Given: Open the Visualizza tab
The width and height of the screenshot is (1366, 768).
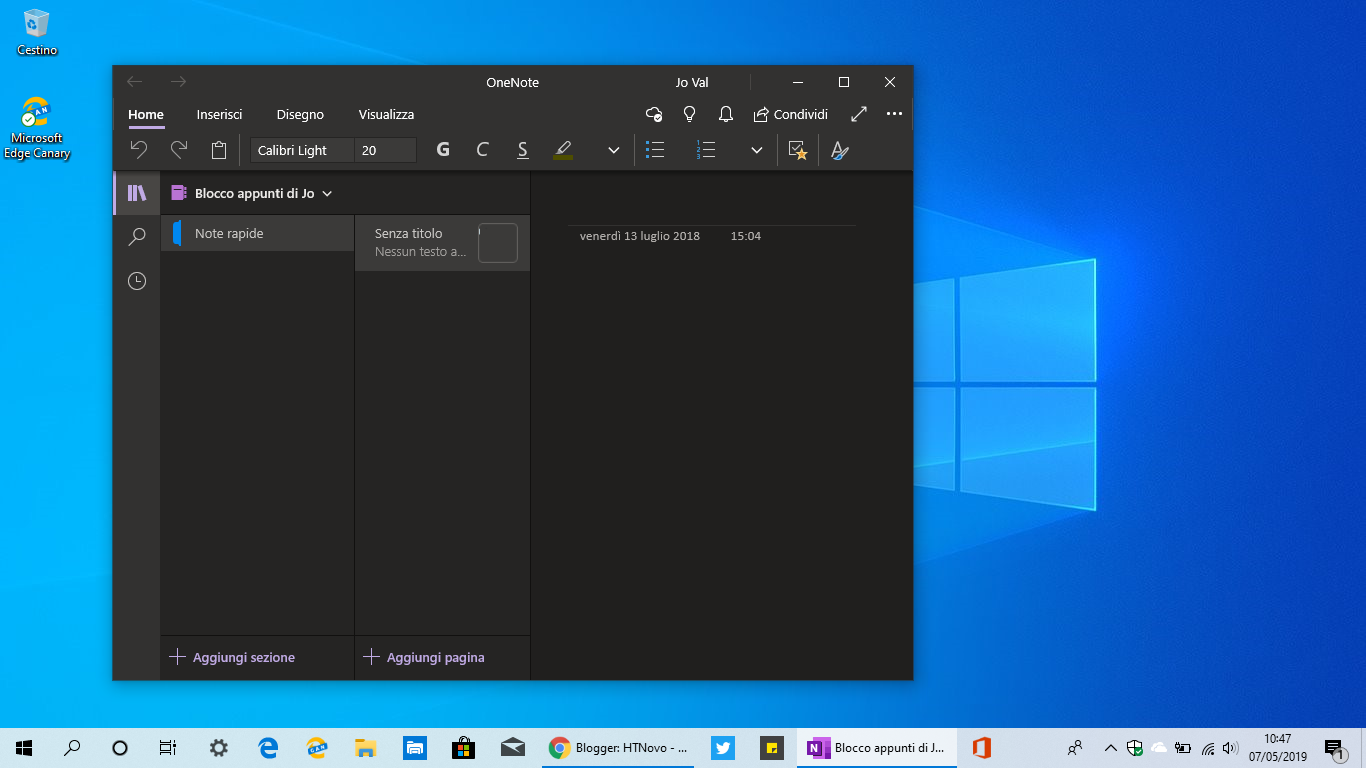Looking at the screenshot, I should coord(386,115).
